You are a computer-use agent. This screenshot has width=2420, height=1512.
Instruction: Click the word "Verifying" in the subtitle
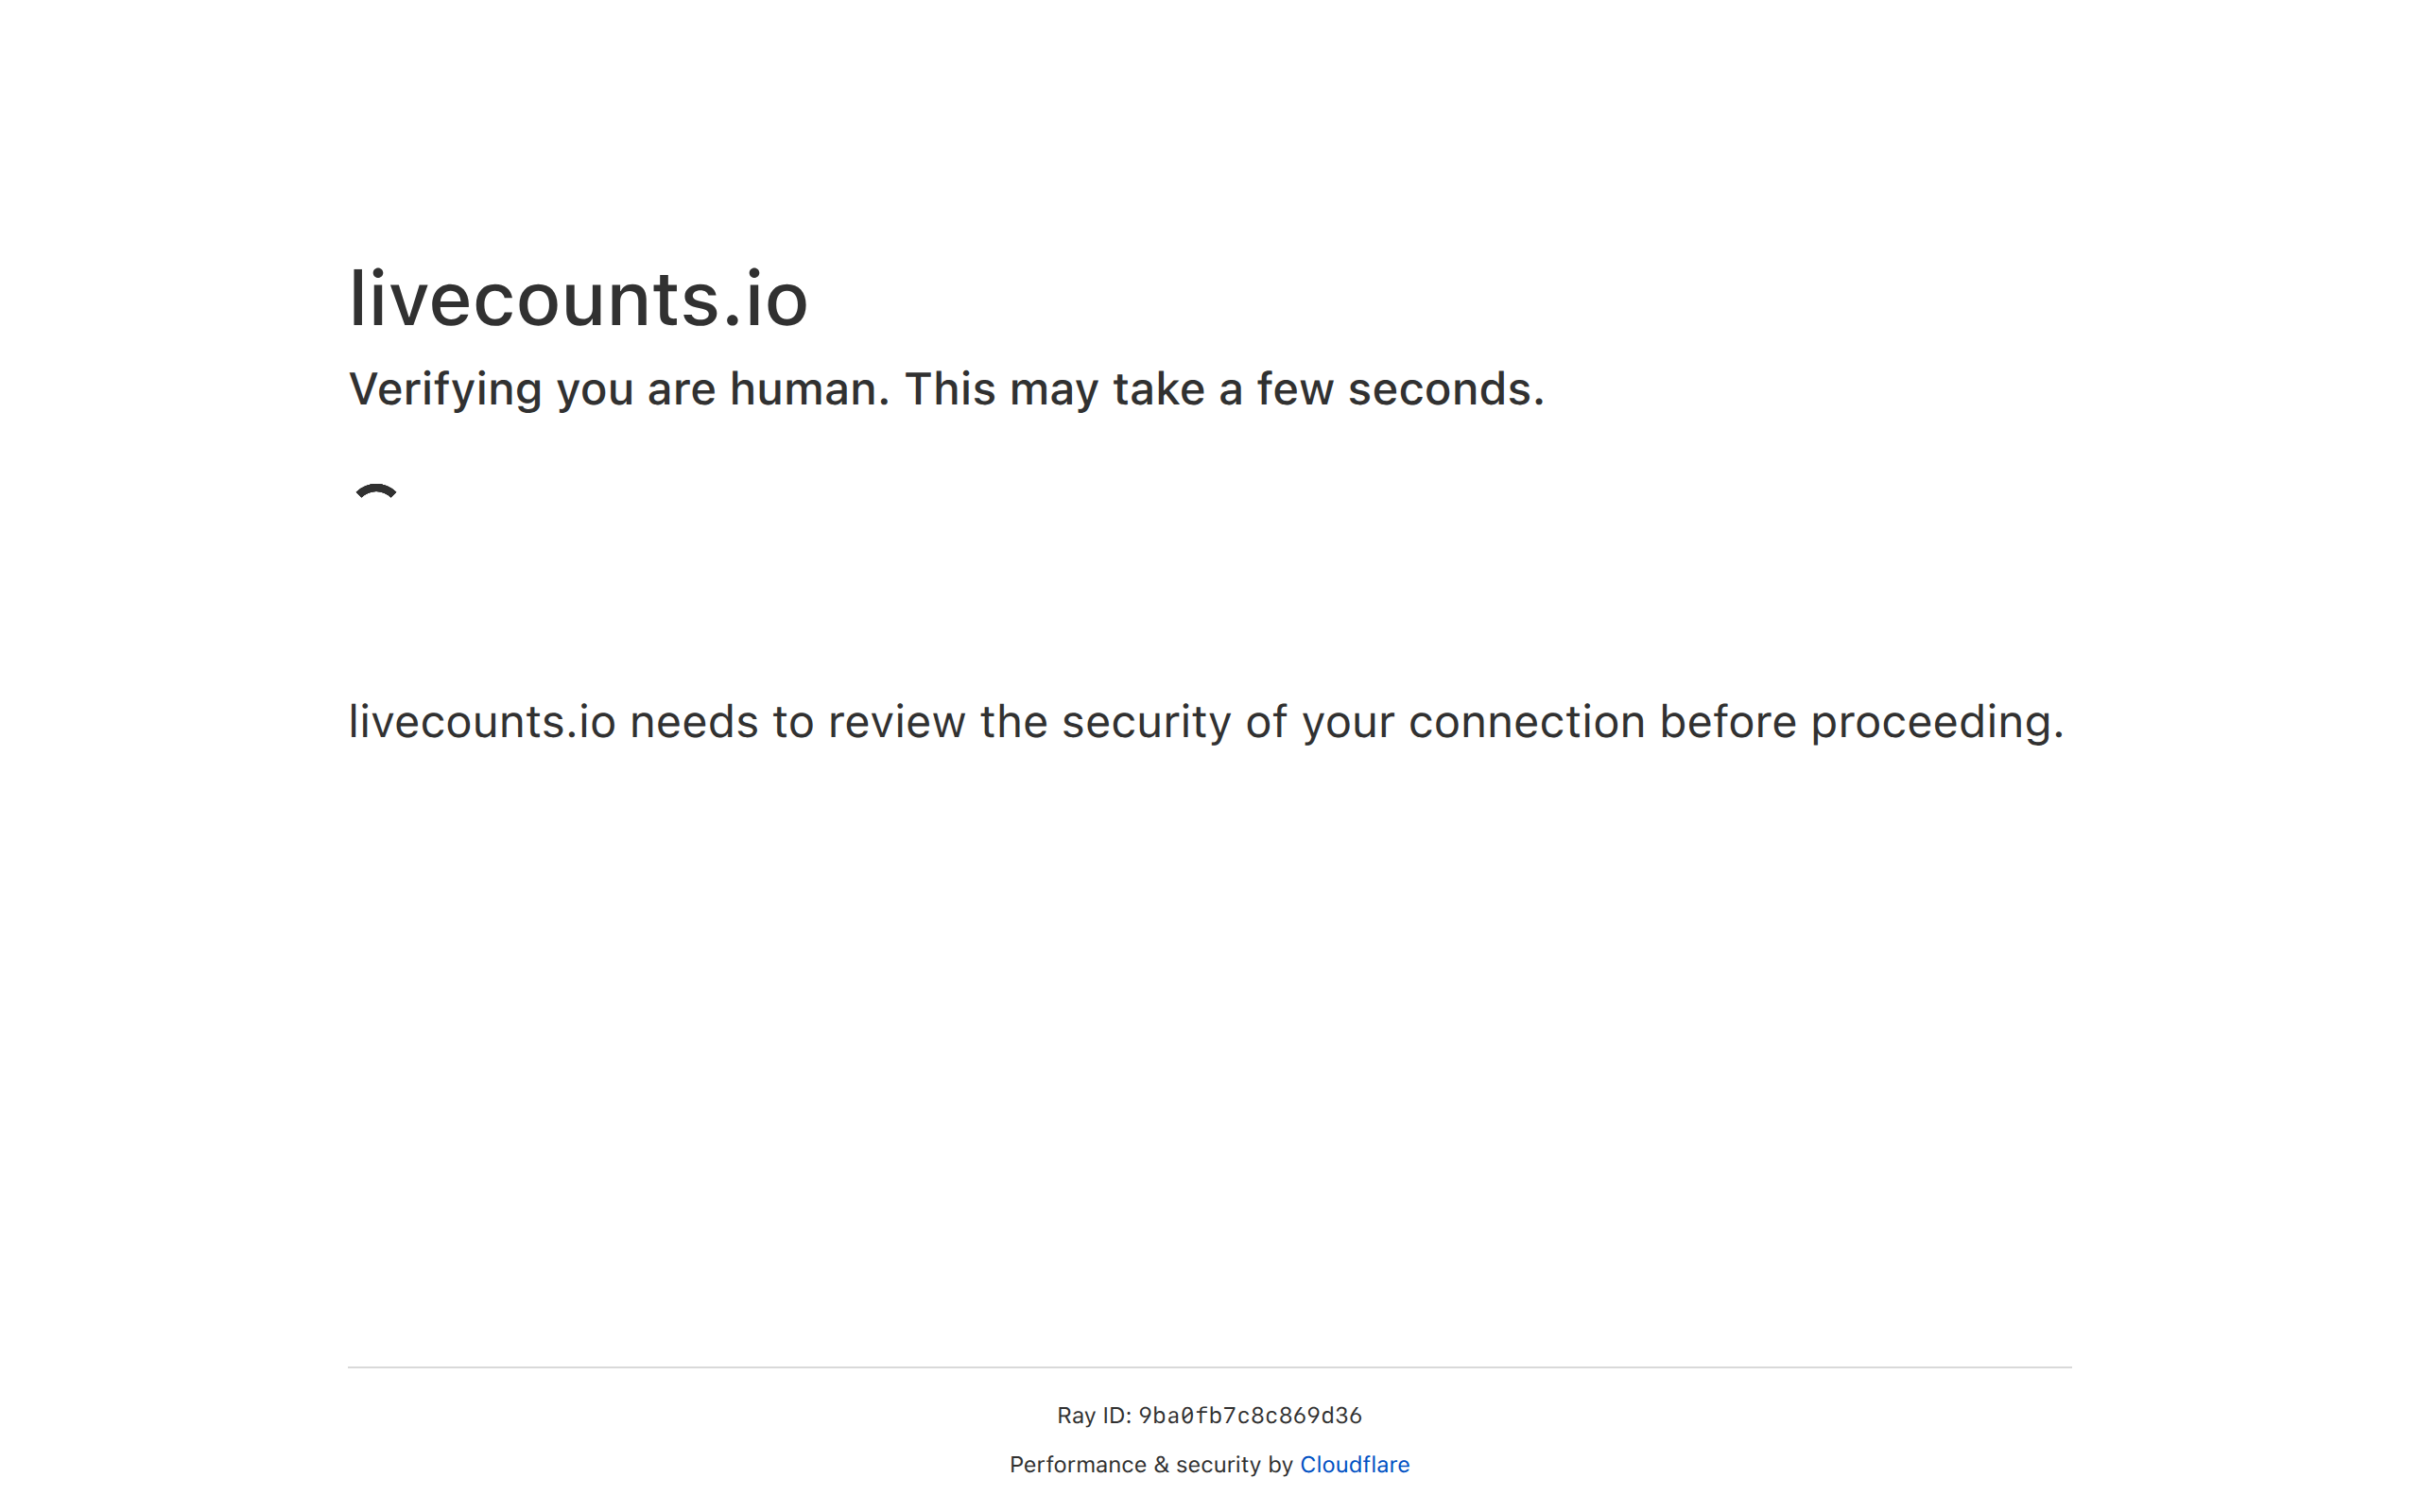pyautogui.click(x=445, y=390)
